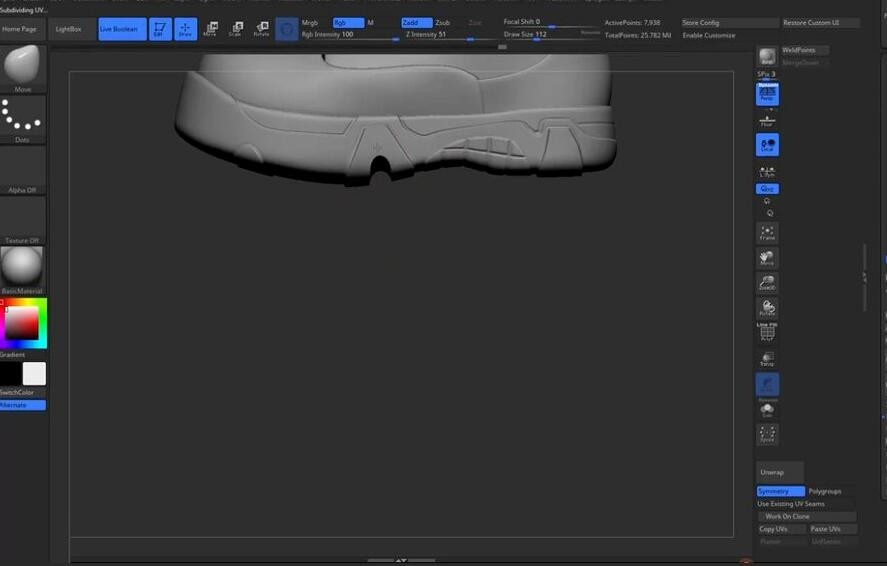Click Paste UVs
887x566 pixels.
pyautogui.click(x=833, y=529)
